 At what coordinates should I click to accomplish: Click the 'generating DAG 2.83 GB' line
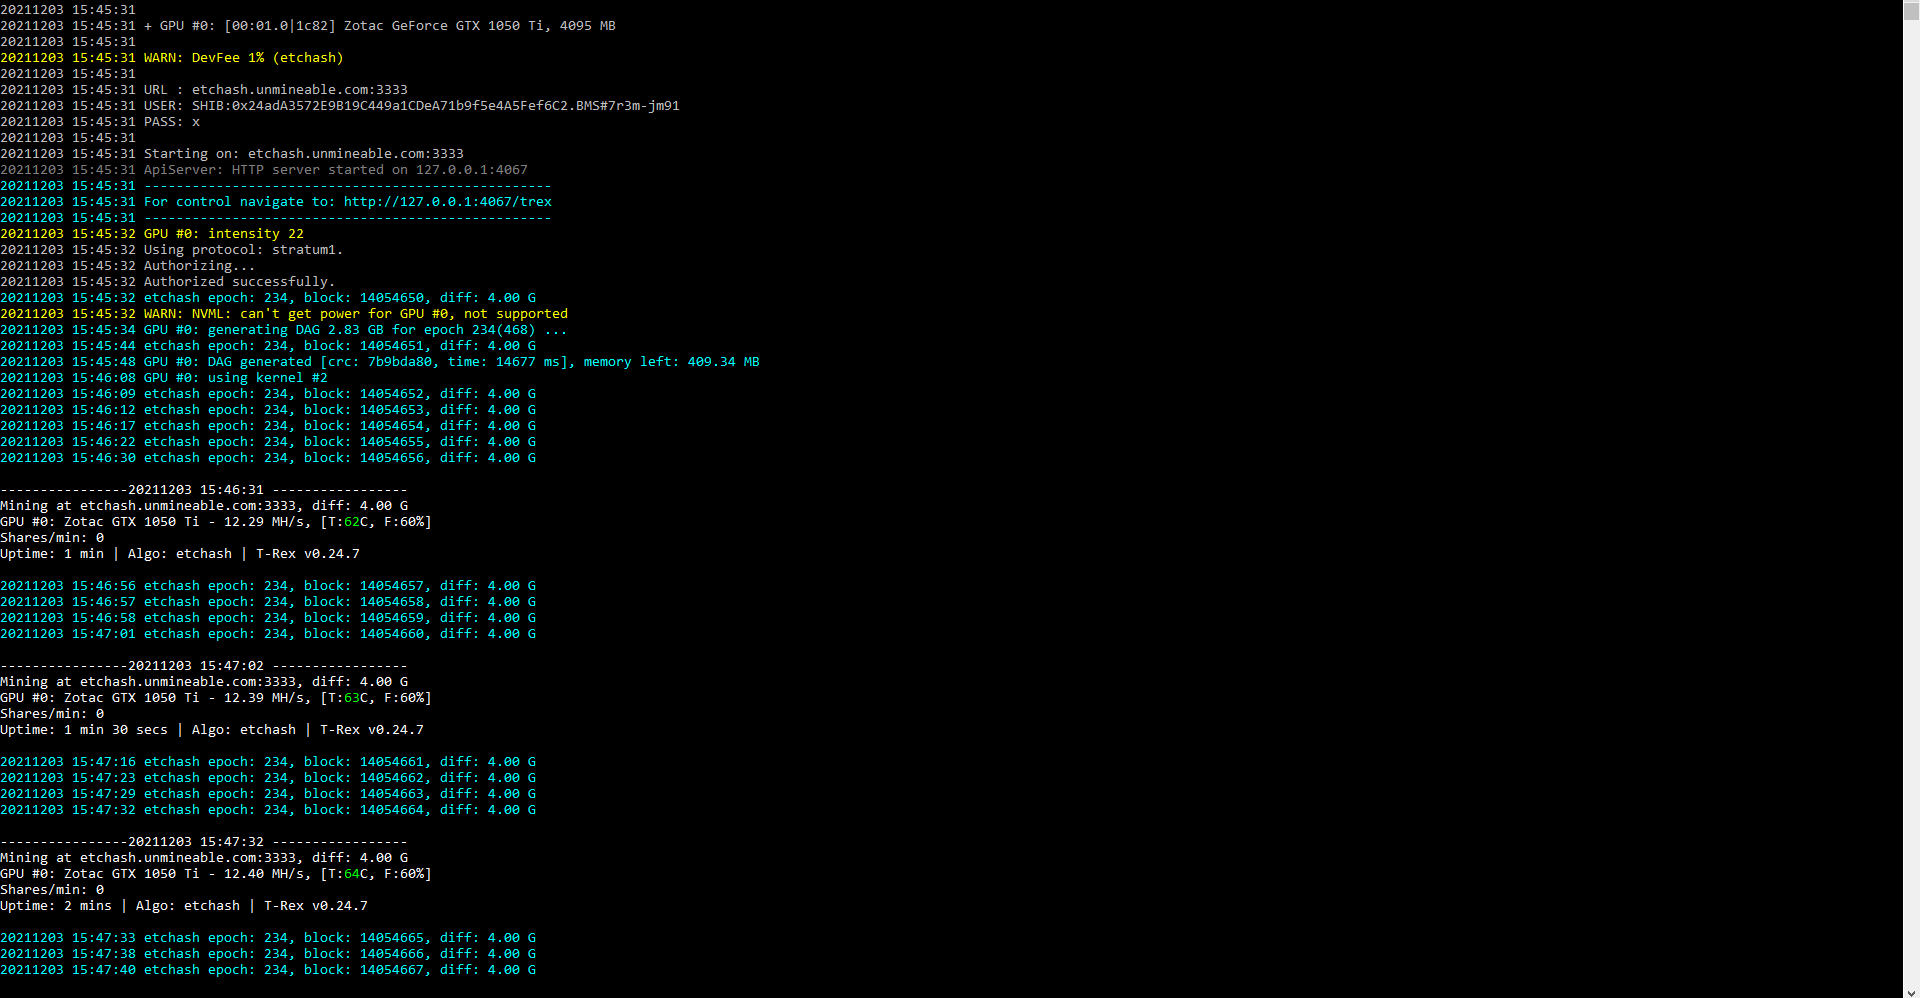[284, 330]
